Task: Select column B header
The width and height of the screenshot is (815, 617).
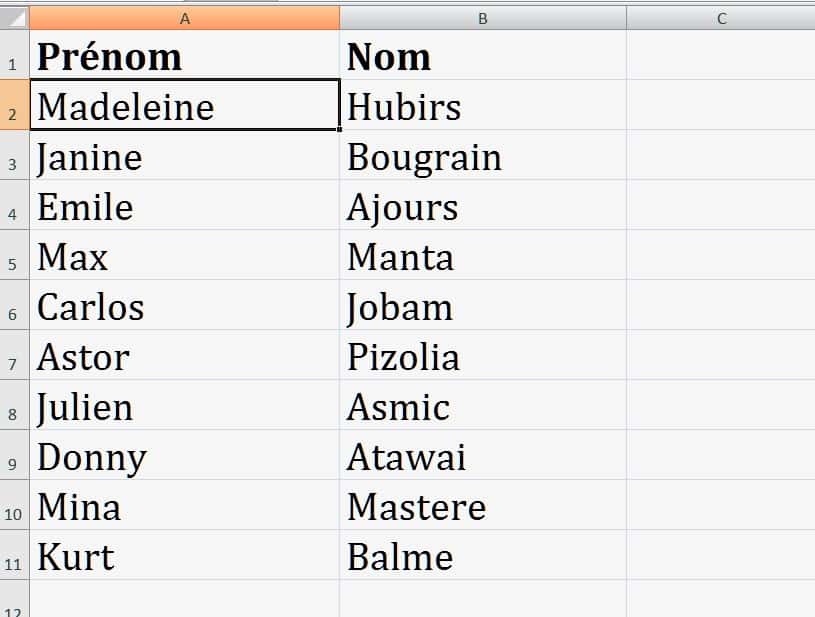Action: pyautogui.click(x=483, y=17)
